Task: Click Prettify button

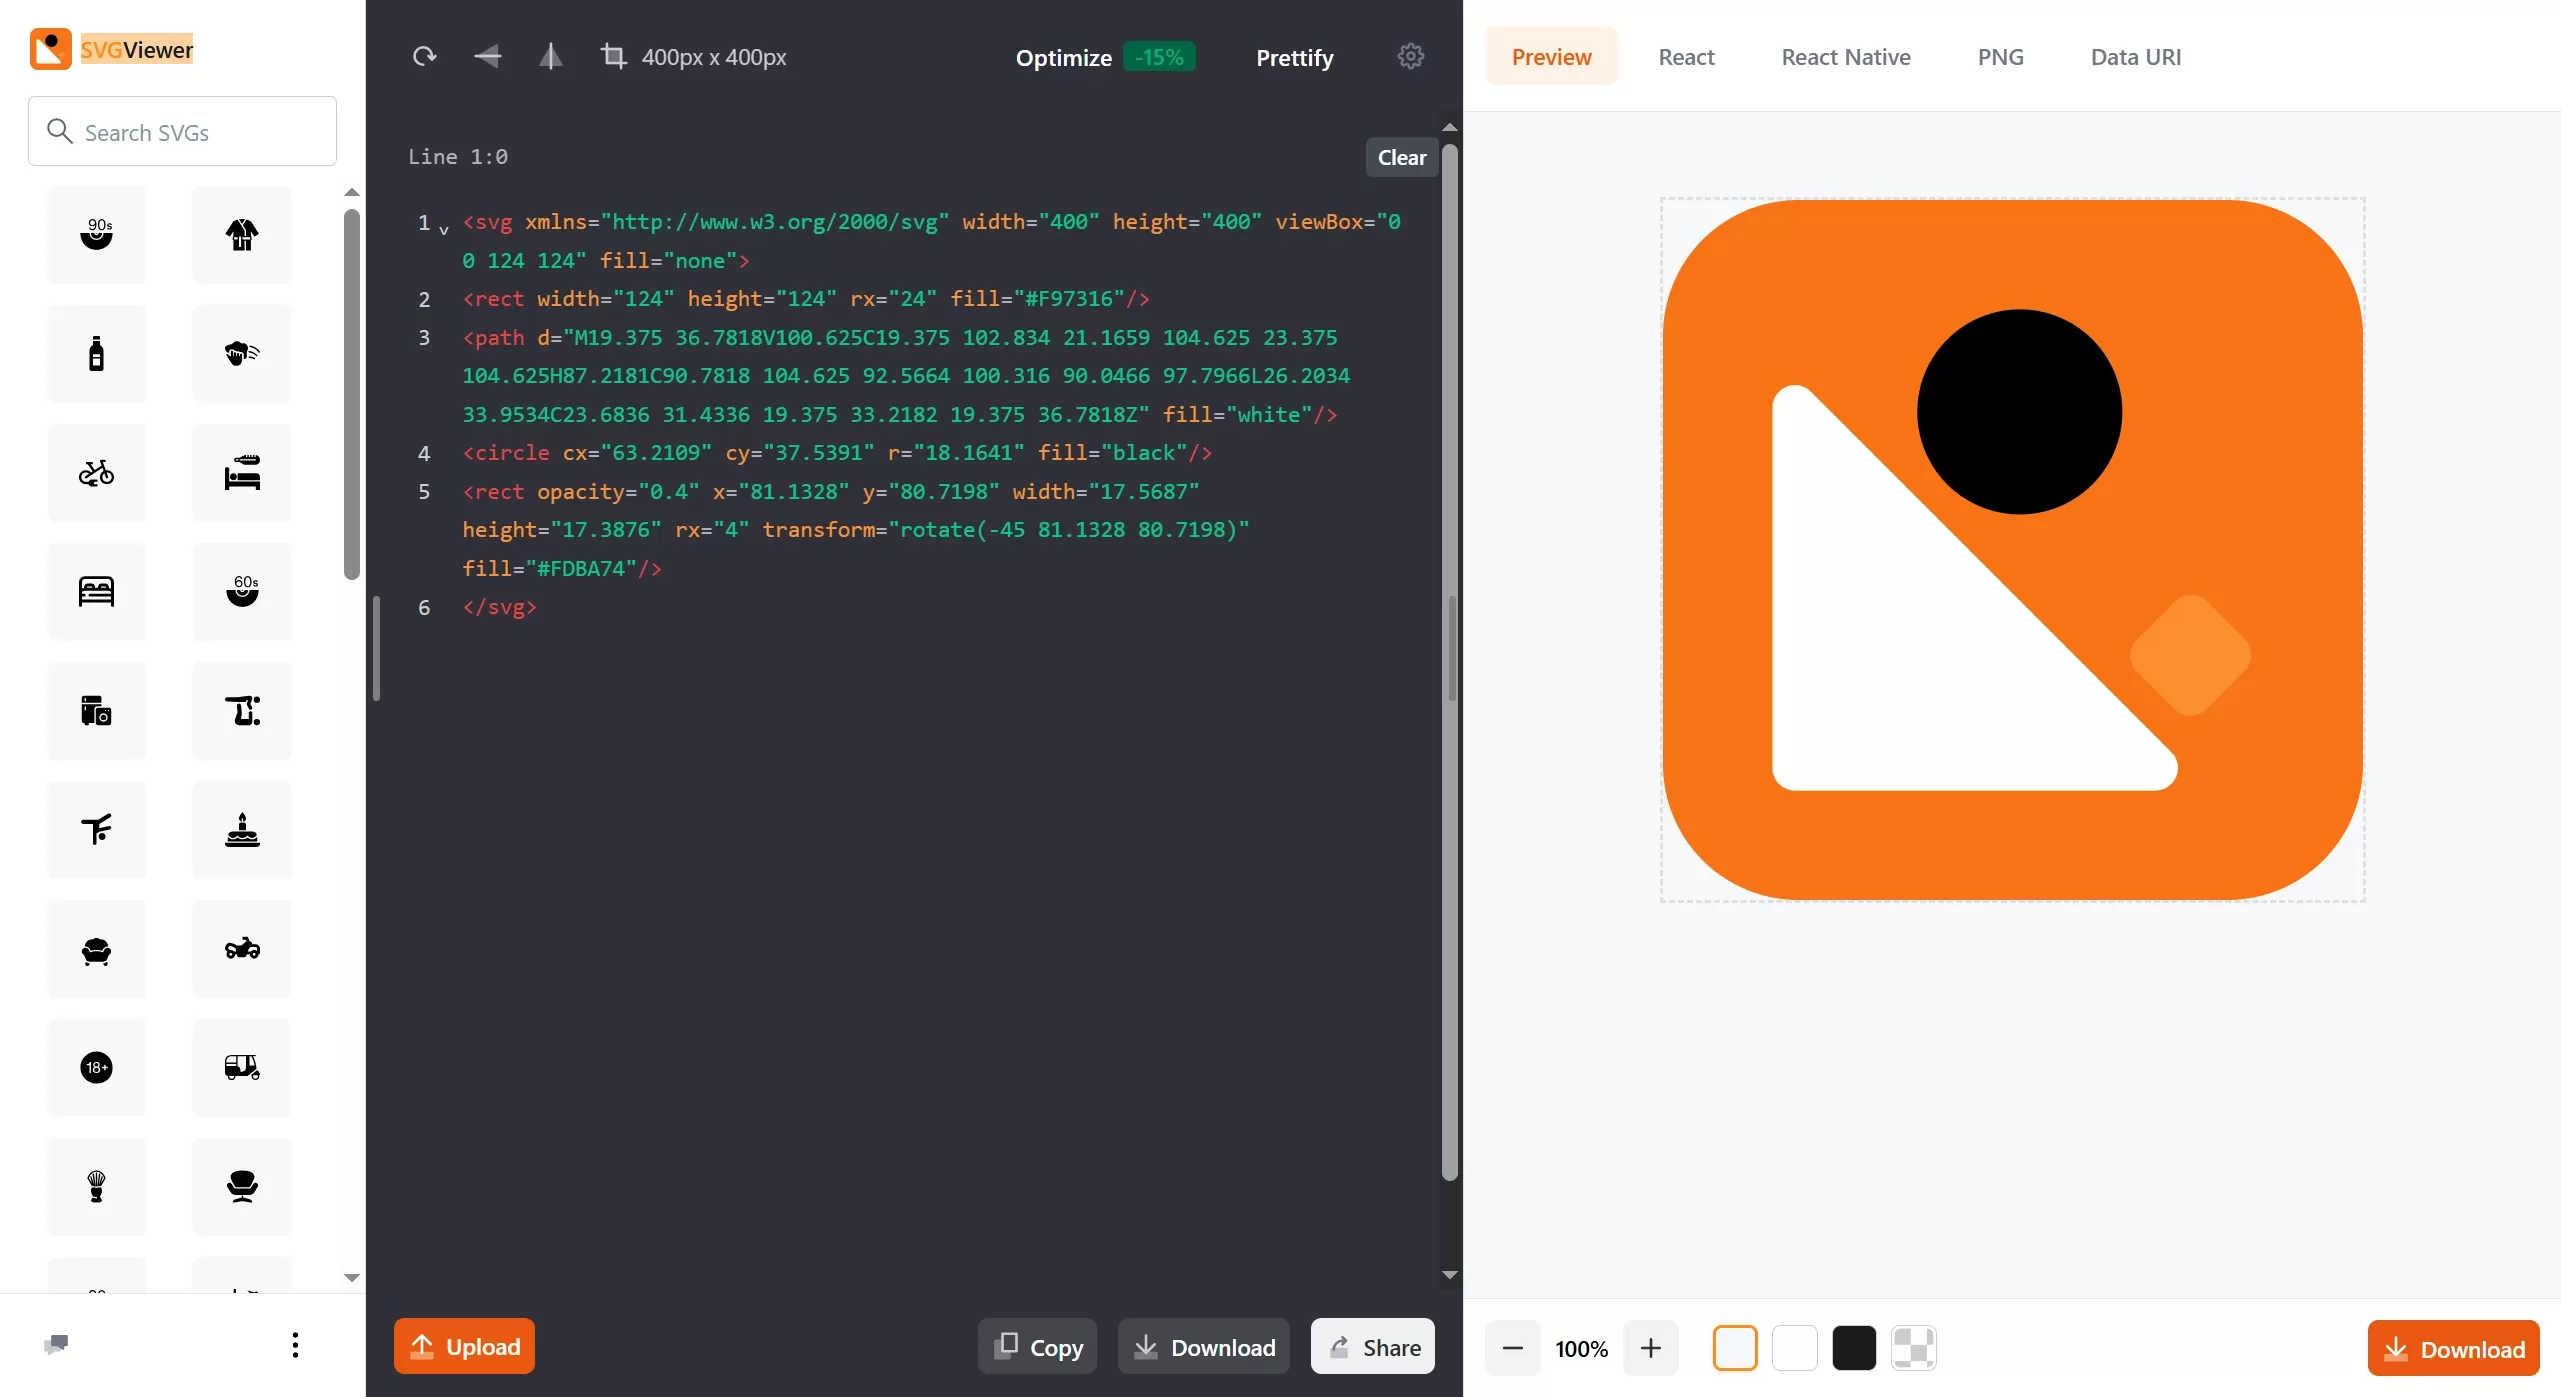Action: pos(1295,58)
